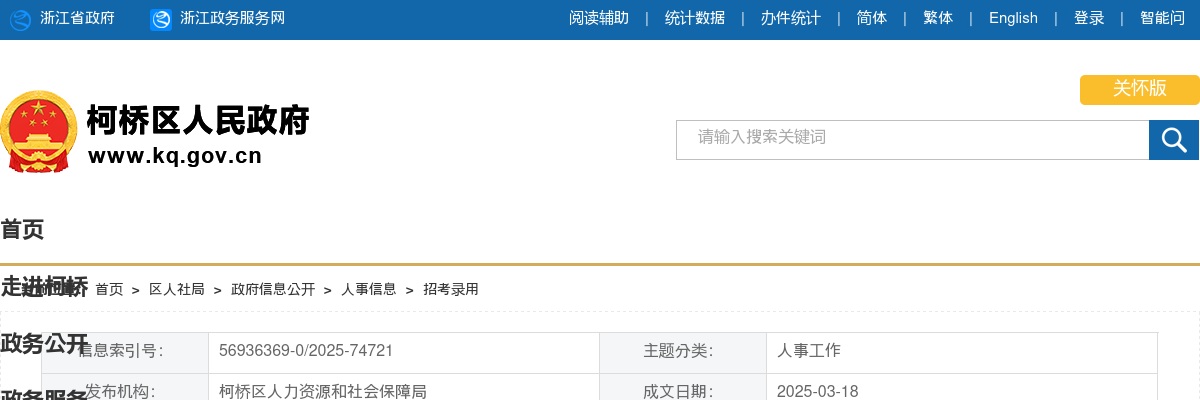1200x400 pixels.
Task: Click 登录 to log in
Action: click(1089, 18)
